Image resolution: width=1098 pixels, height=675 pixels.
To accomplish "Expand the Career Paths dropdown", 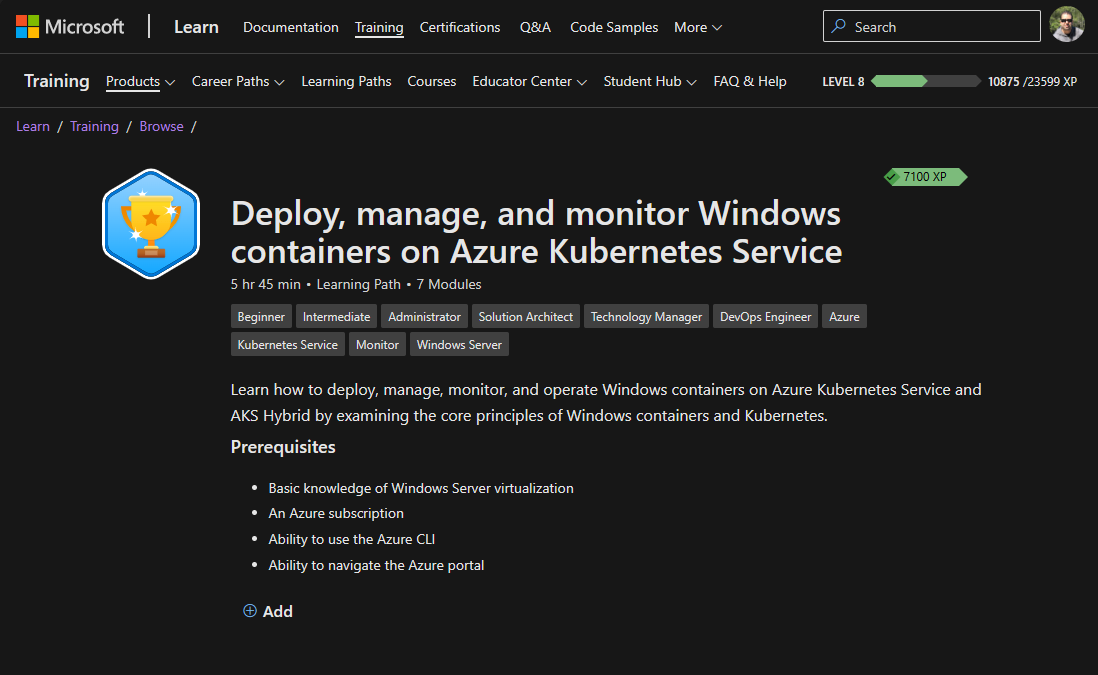I will point(238,82).
